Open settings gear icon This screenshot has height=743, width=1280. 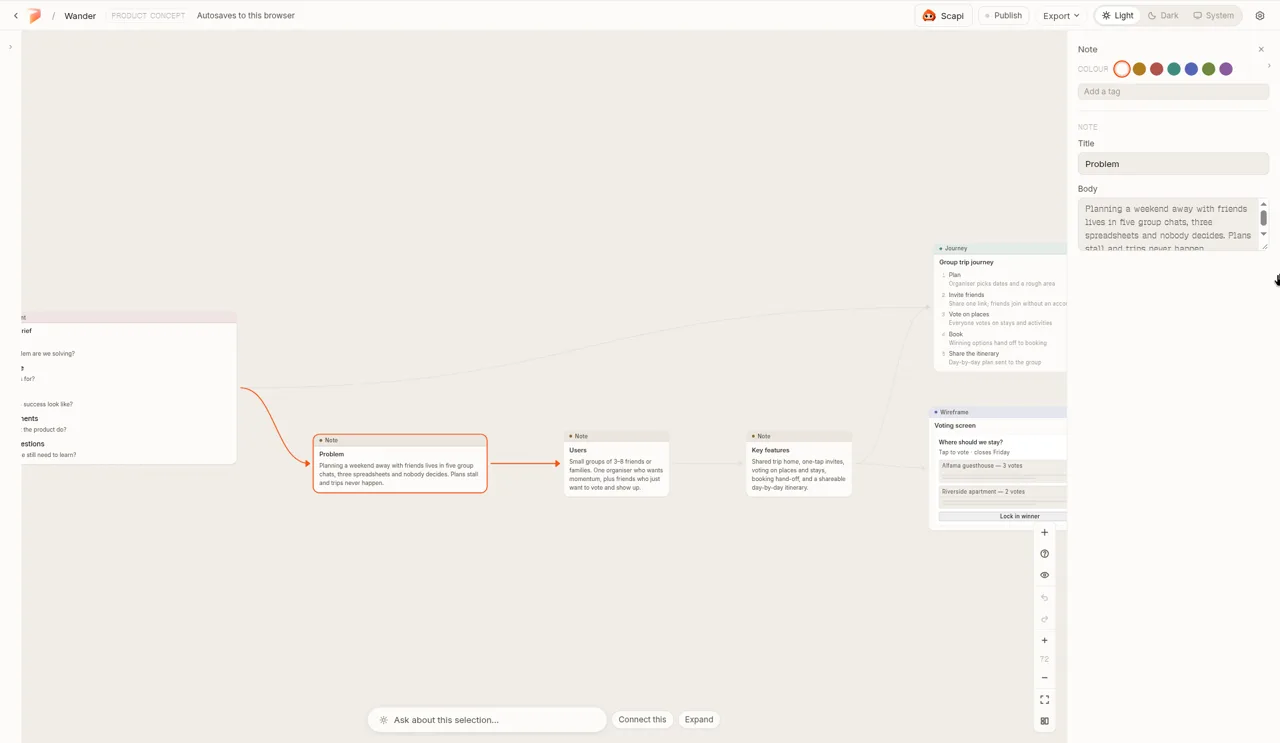click(x=1260, y=16)
